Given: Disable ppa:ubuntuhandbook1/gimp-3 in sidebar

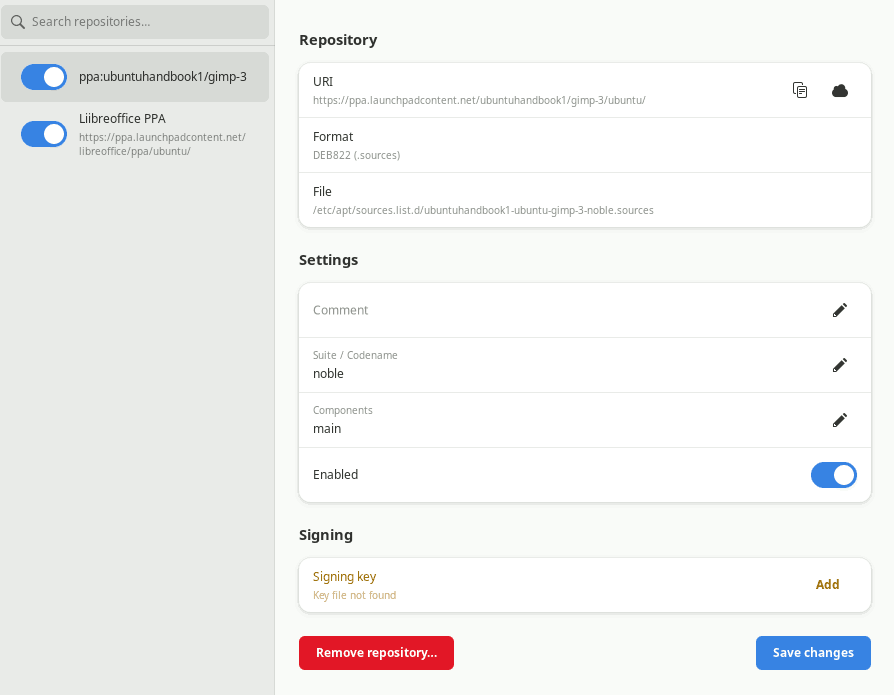Looking at the screenshot, I should point(44,77).
